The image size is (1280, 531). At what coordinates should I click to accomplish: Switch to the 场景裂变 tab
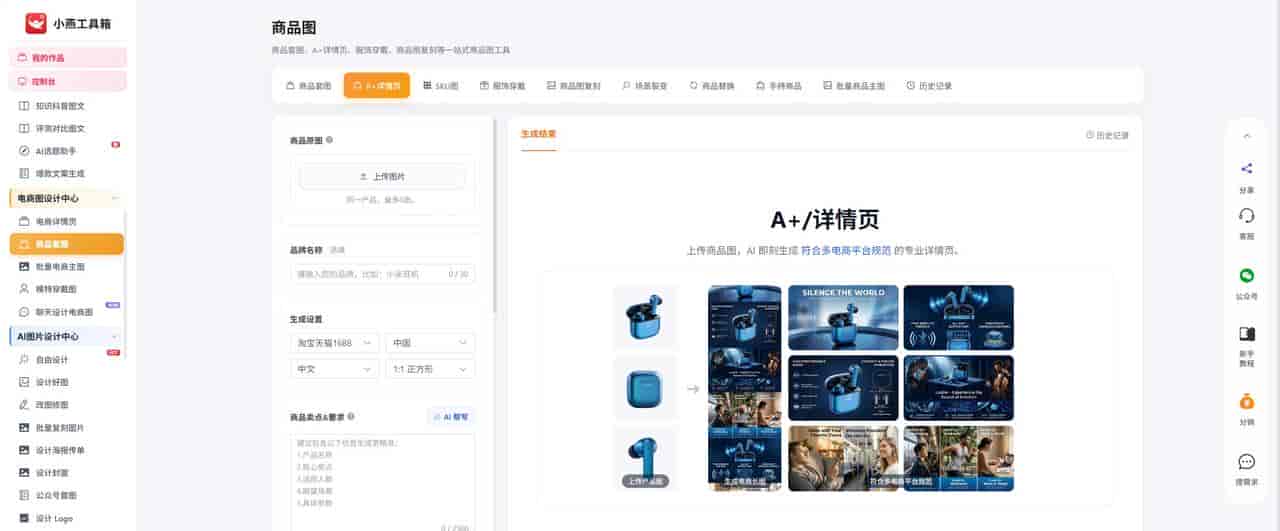pos(644,86)
